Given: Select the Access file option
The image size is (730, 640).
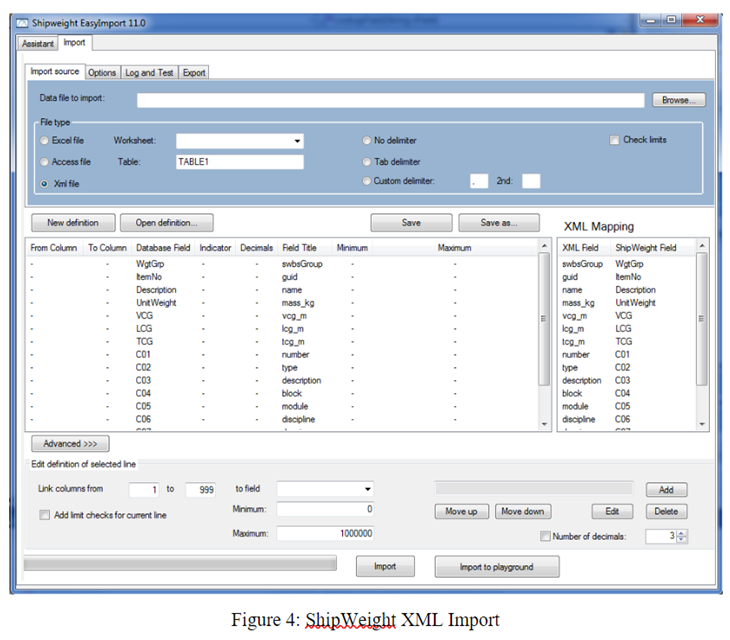Looking at the screenshot, I should (x=45, y=161).
